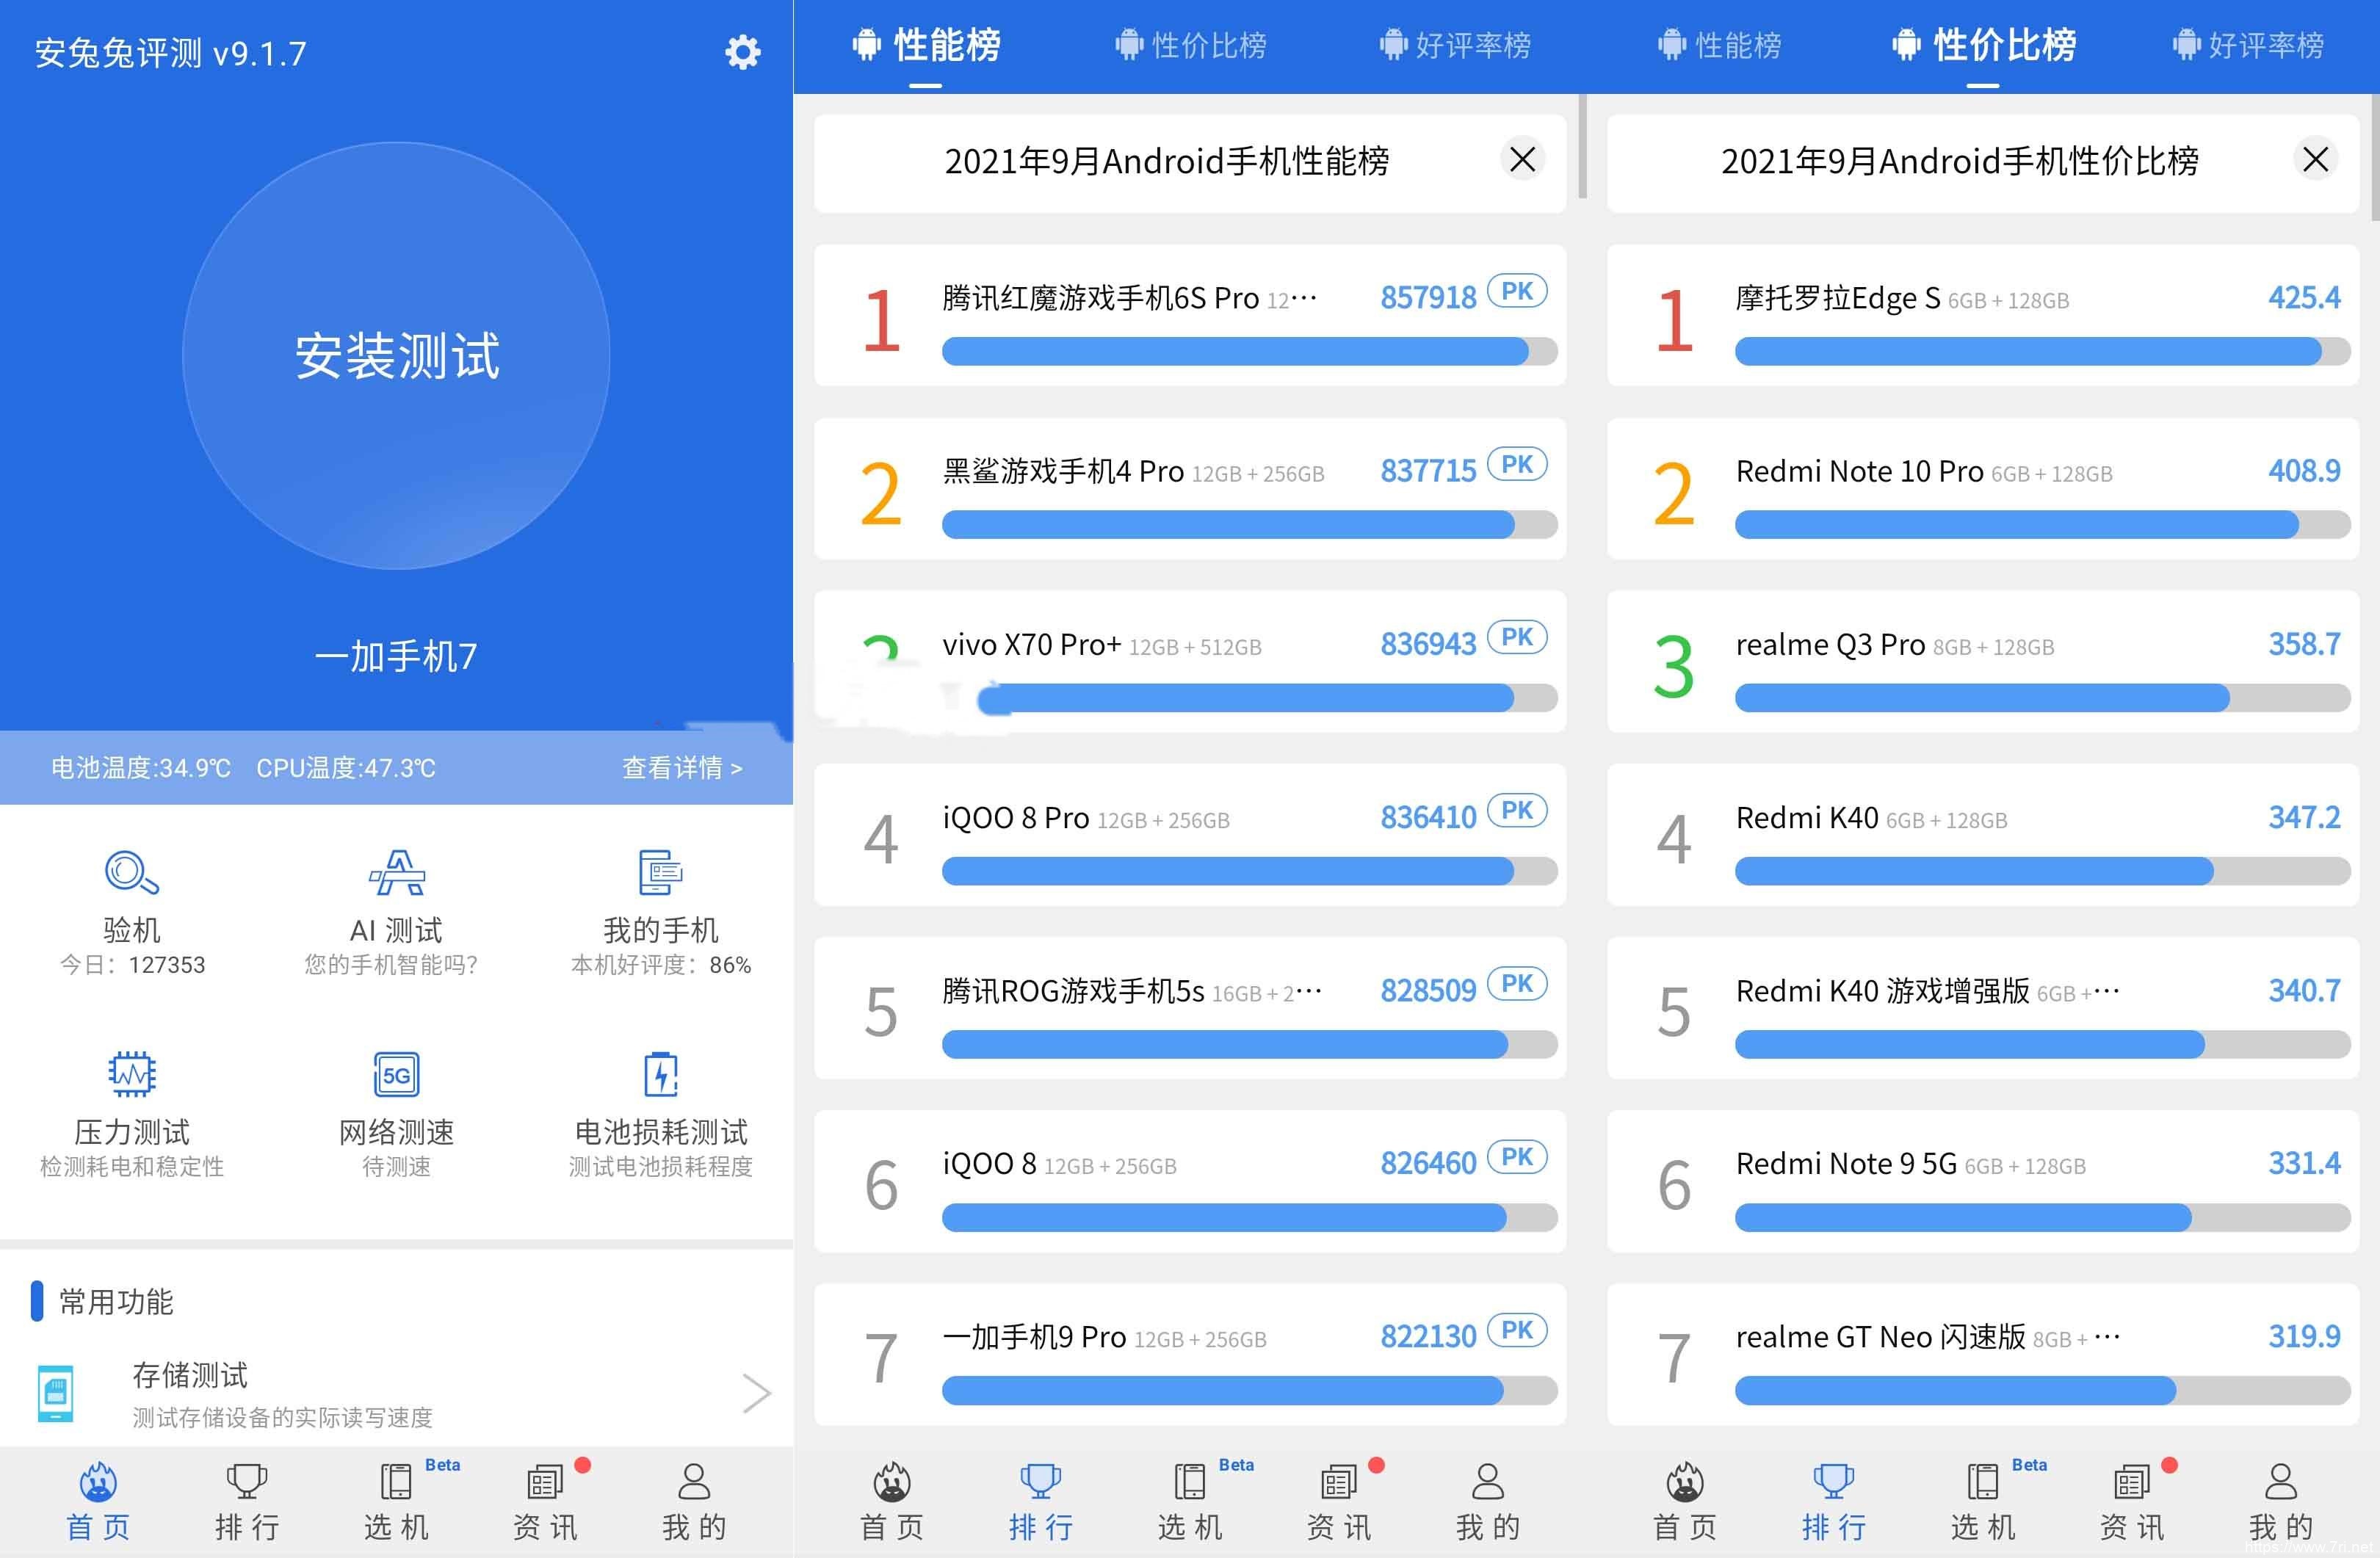
Task: Tap PK for 腾讯ROG游戏手机5s
Action: pos(1517,983)
